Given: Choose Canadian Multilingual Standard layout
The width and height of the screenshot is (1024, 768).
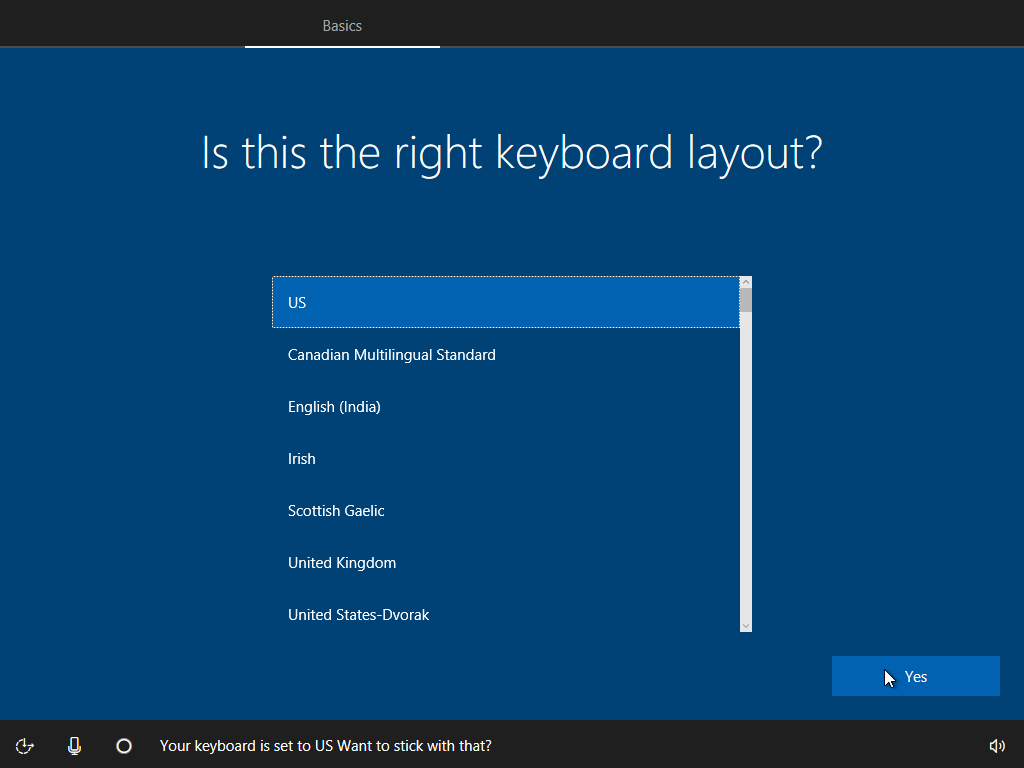Looking at the screenshot, I should click(x=506, y=355).
